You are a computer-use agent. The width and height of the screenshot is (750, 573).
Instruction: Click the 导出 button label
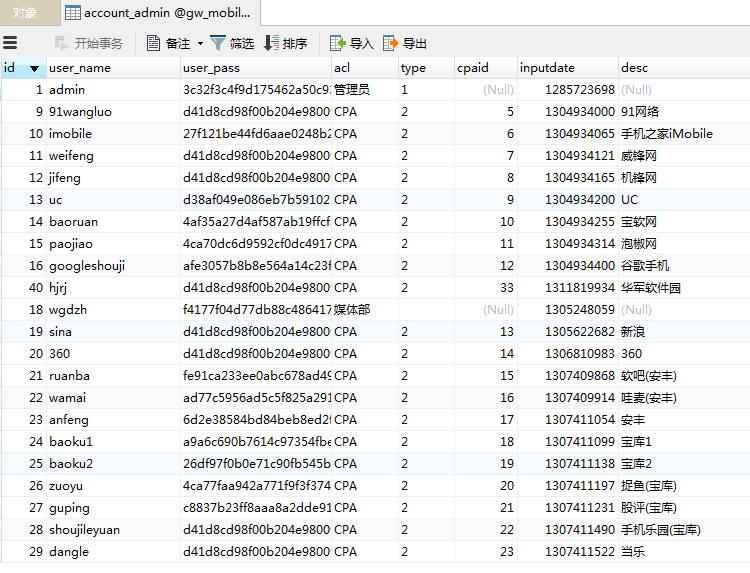pyautogui.click(x=414, y=44)
